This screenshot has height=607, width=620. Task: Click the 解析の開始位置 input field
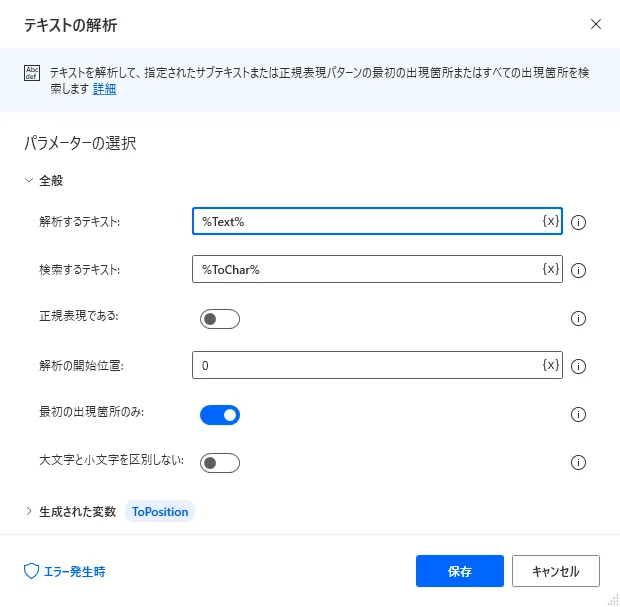pos(365,366)
